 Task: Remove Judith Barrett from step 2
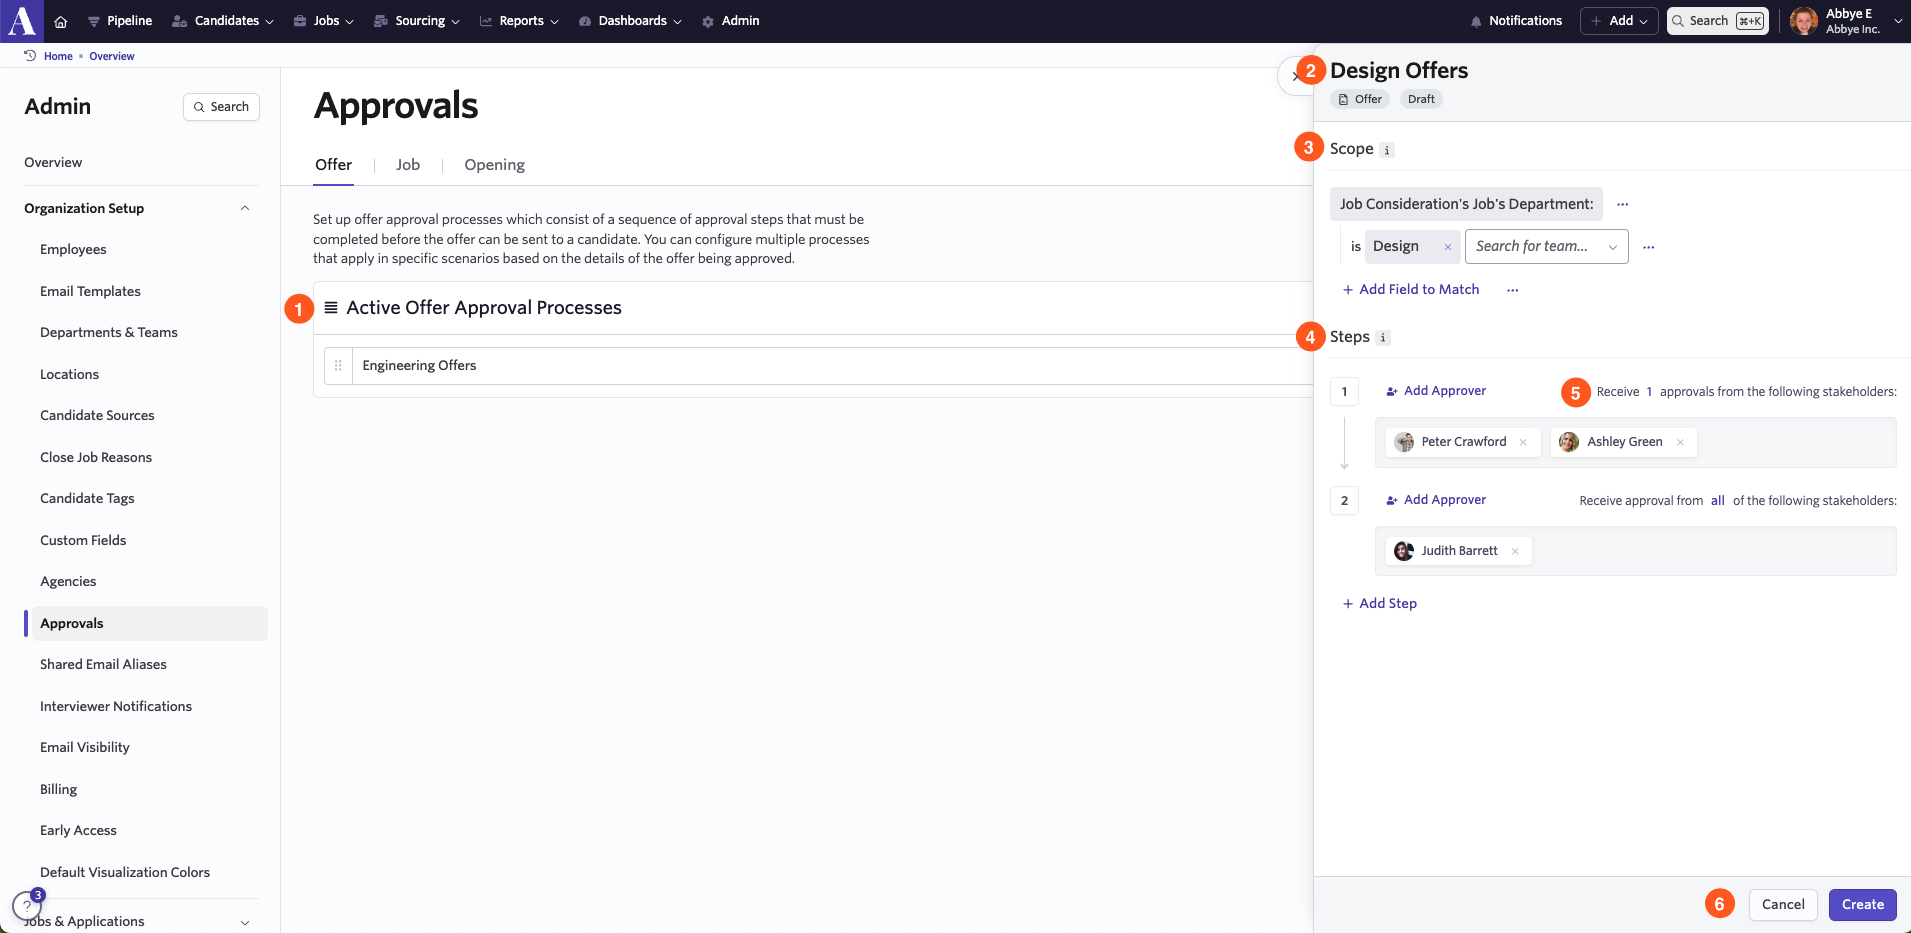(1515, 551)
